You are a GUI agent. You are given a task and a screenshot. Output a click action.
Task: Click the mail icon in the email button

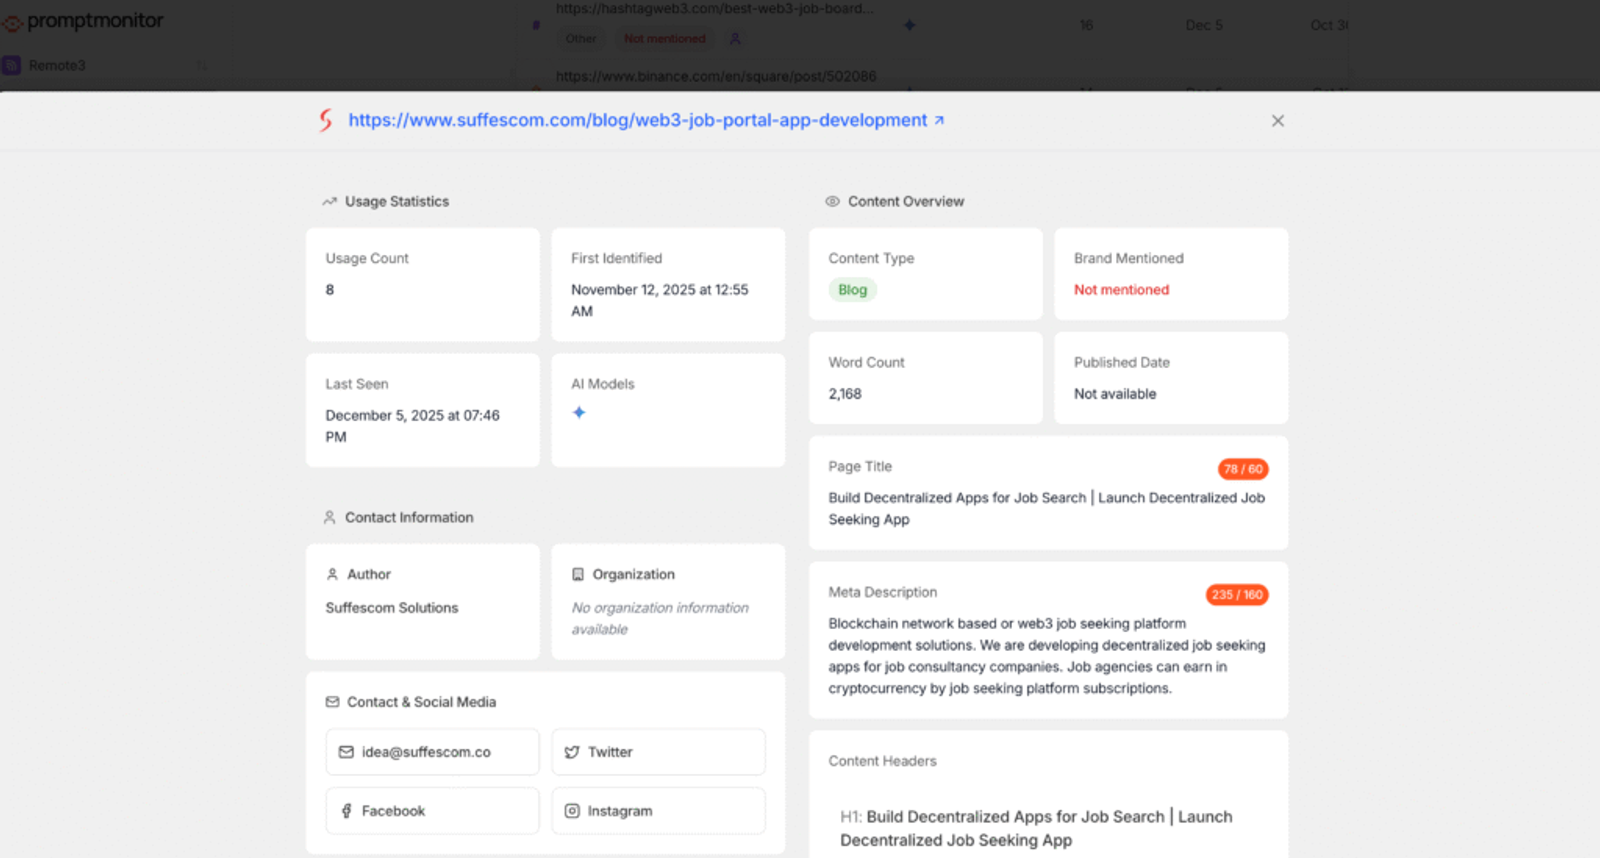pyautogui.click(x=346, y=752)
